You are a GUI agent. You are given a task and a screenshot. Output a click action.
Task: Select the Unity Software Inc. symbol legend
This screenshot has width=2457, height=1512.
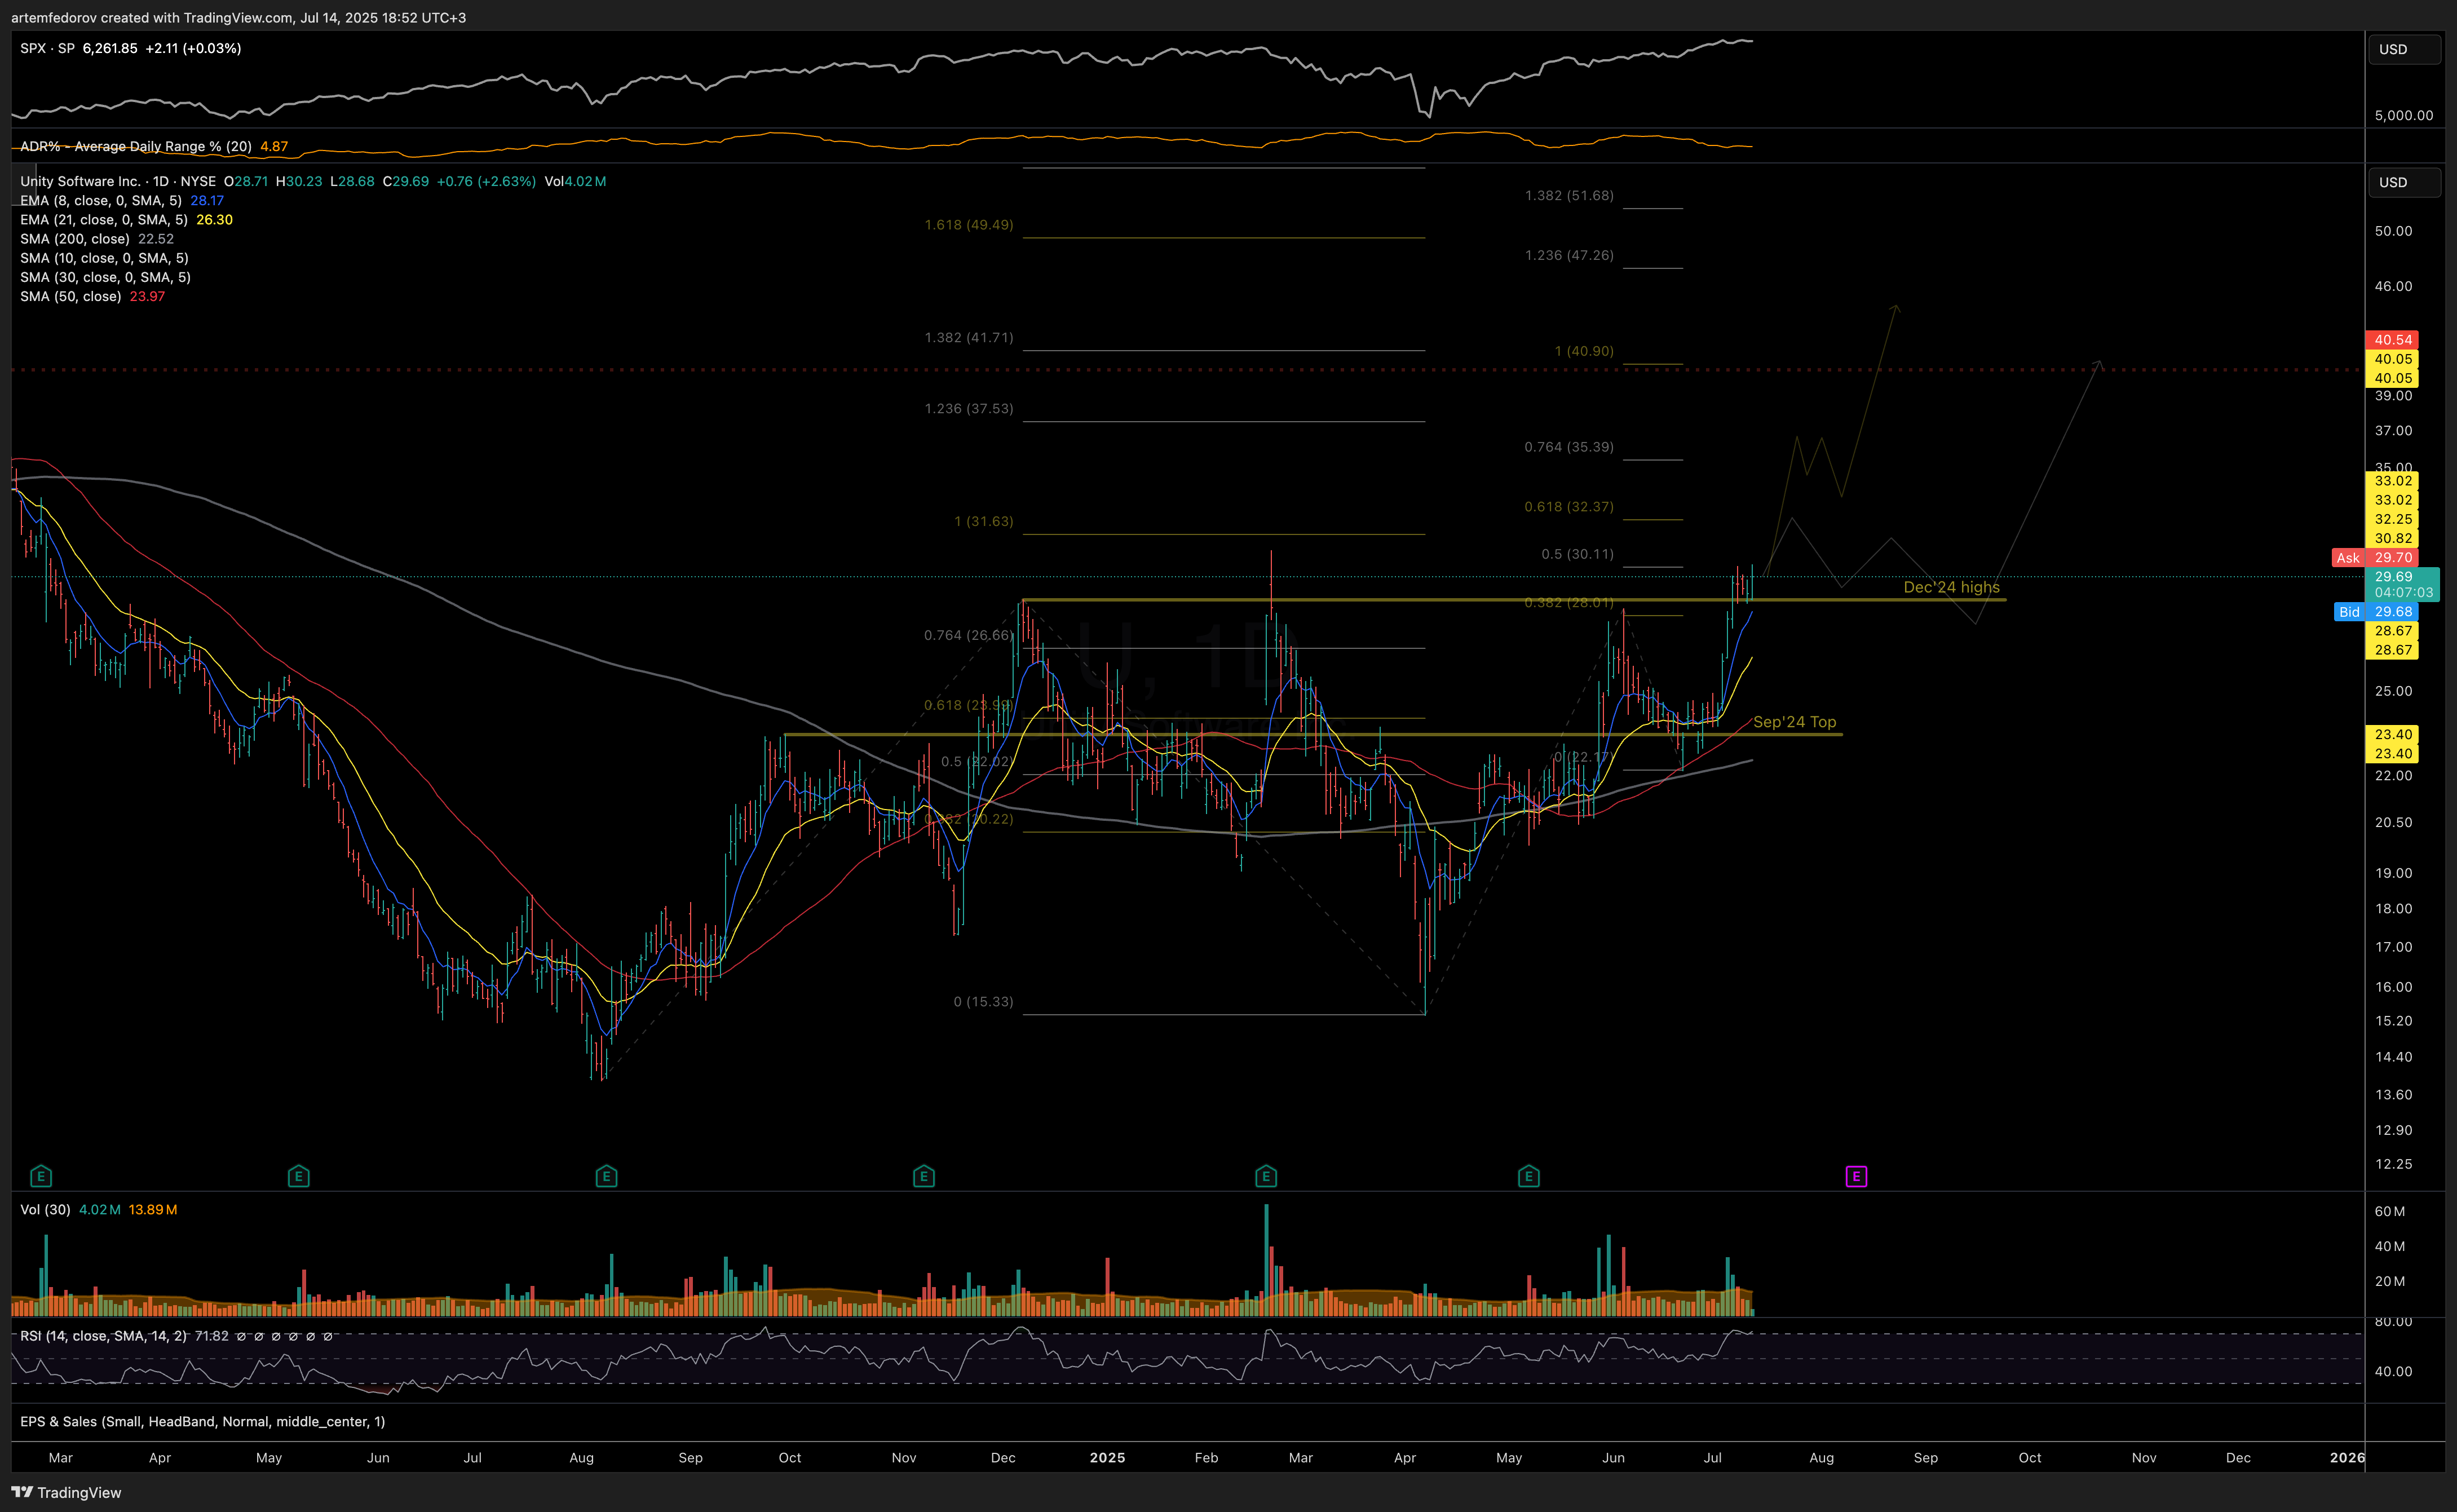point(118,181)
